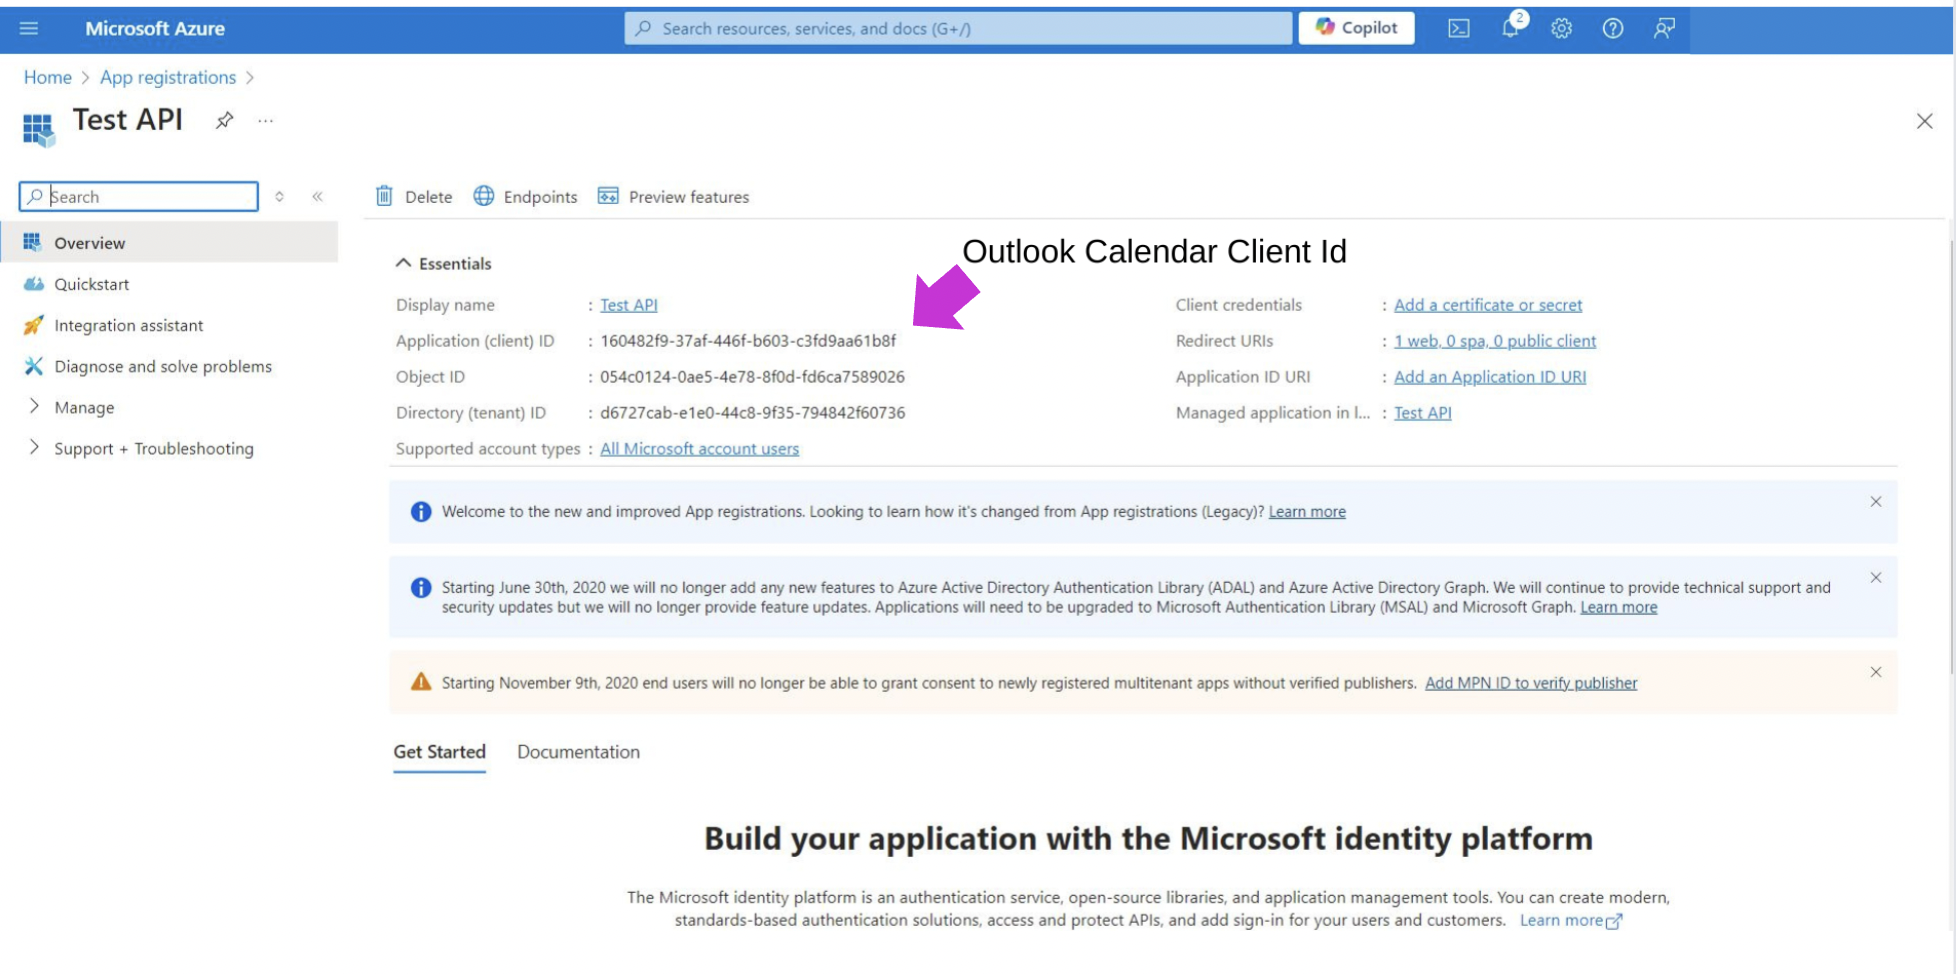Click the Object ID value
The width and height of the screenshot is (1956, 974).
point(752,377)
